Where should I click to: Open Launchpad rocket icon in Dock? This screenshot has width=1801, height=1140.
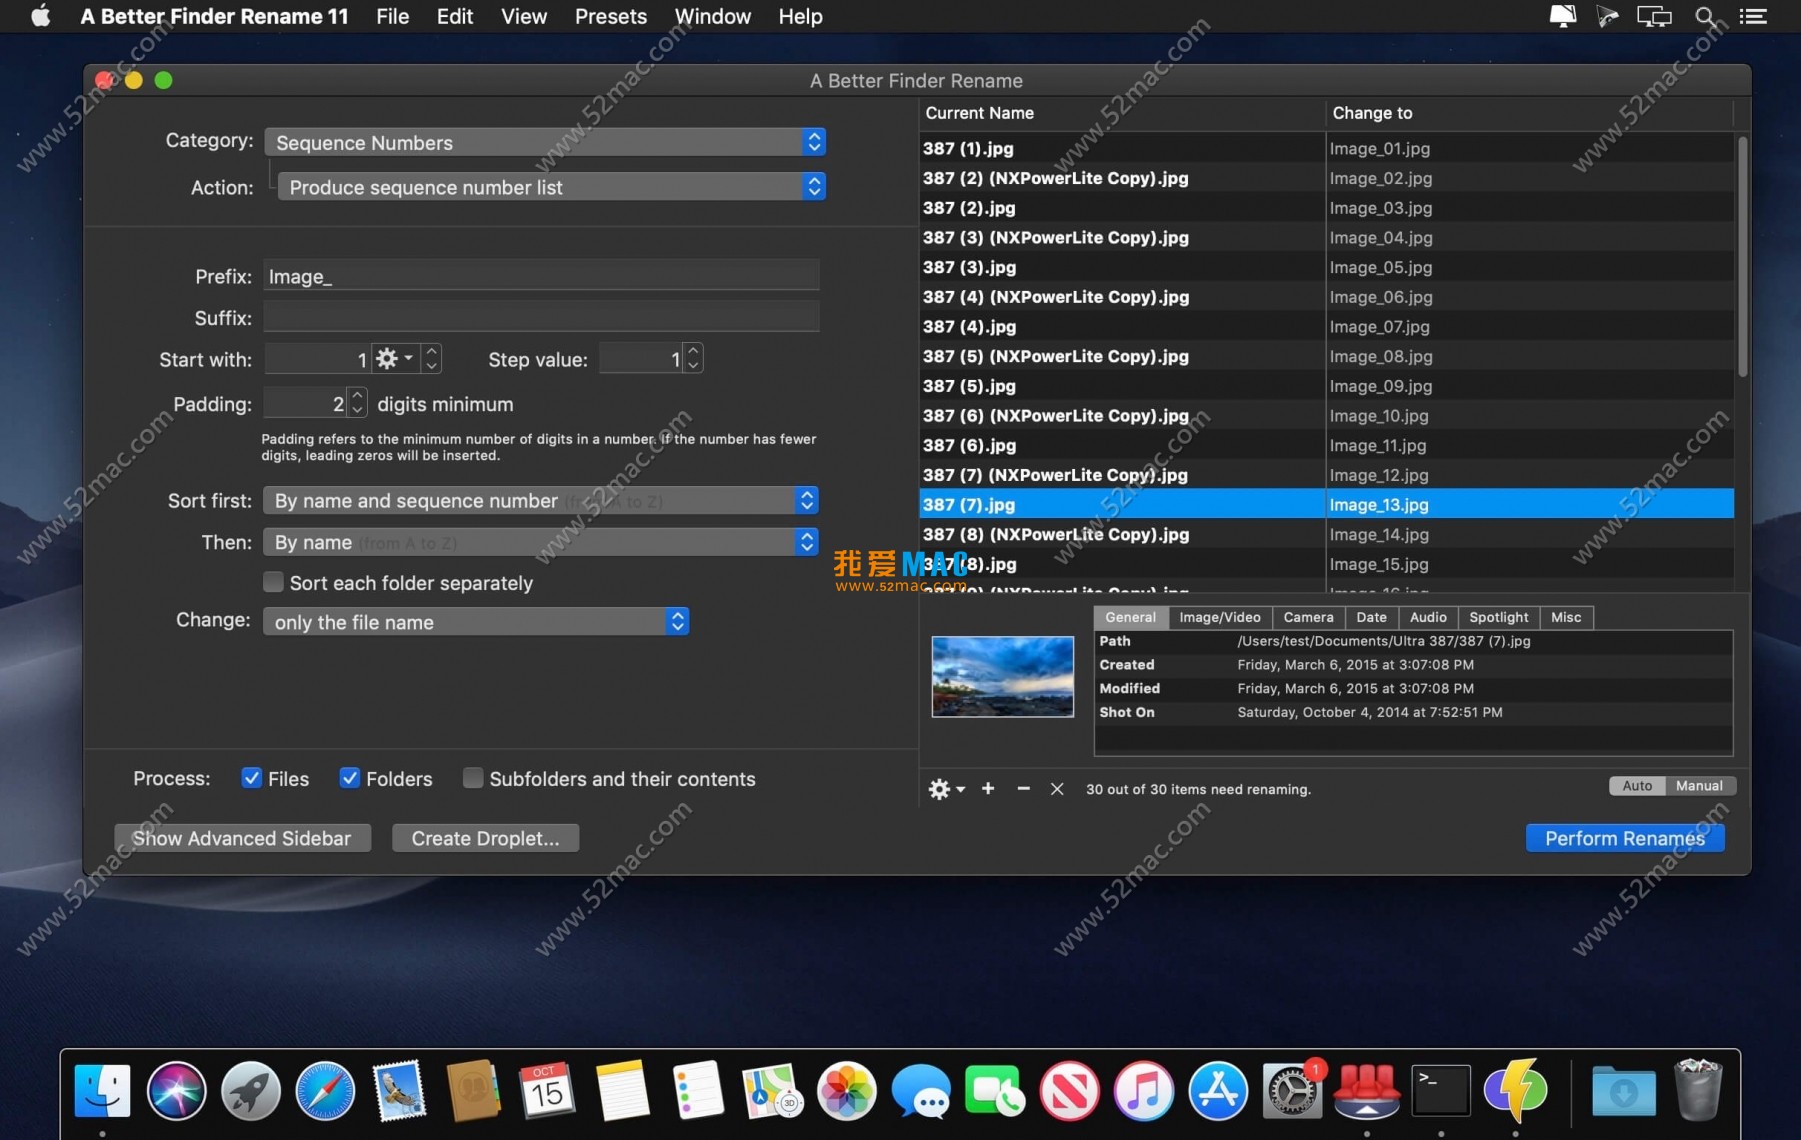pos(251,1090)
